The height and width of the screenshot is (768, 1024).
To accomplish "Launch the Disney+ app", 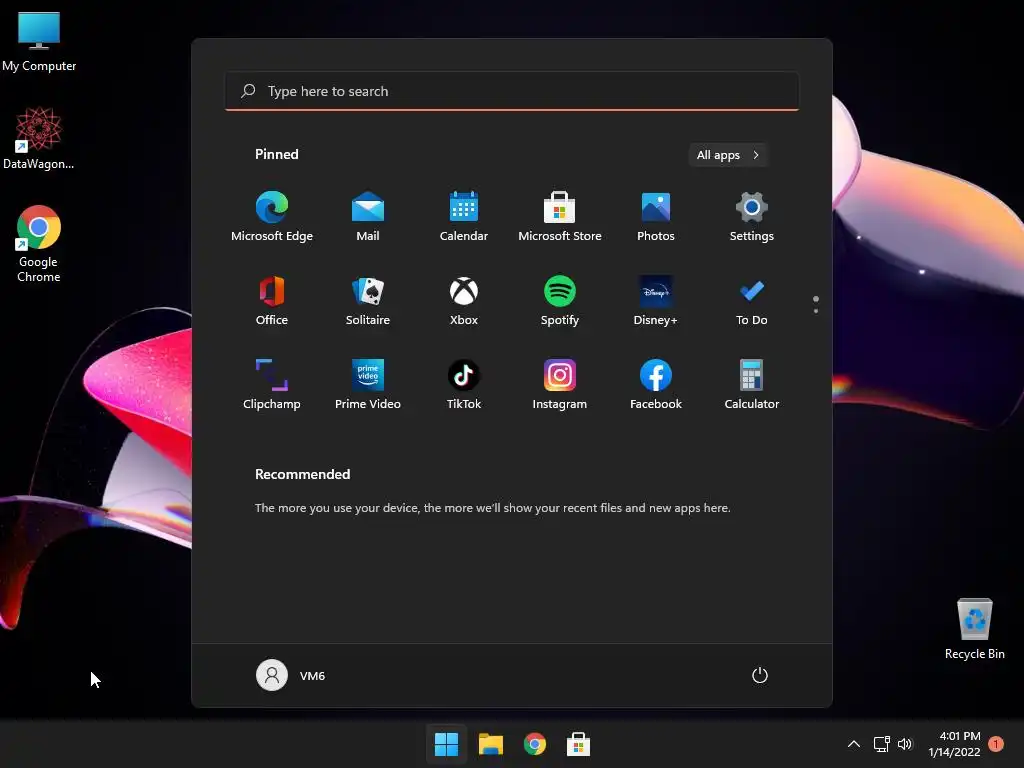I will 656,300.
